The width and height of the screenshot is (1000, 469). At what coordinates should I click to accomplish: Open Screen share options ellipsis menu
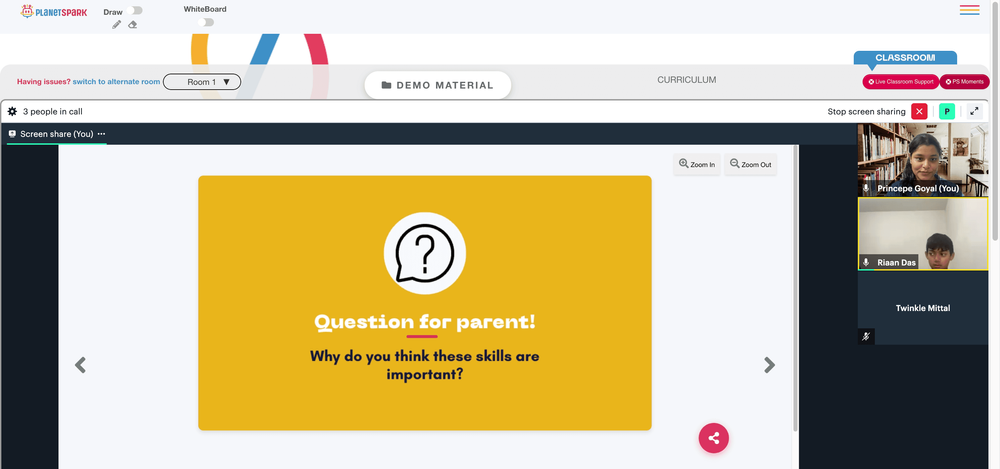click(x=101, y=134)
